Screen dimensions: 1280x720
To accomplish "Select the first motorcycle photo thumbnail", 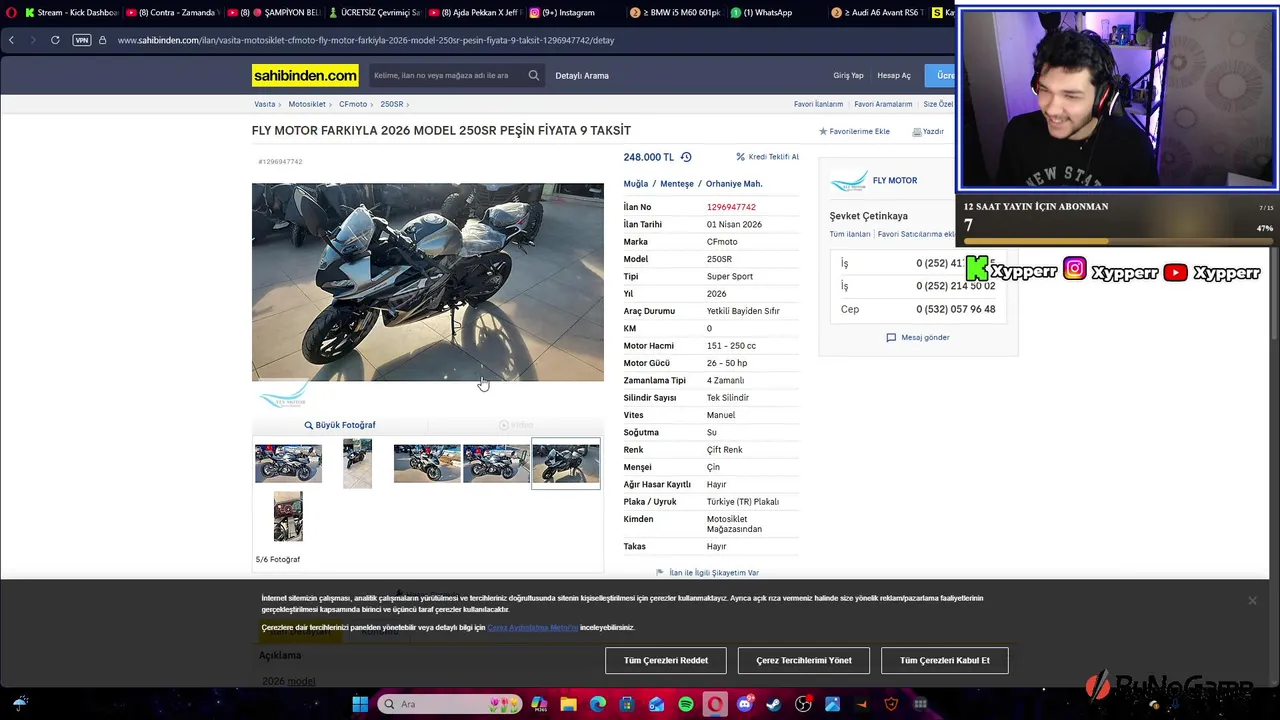I will [288, 464].
